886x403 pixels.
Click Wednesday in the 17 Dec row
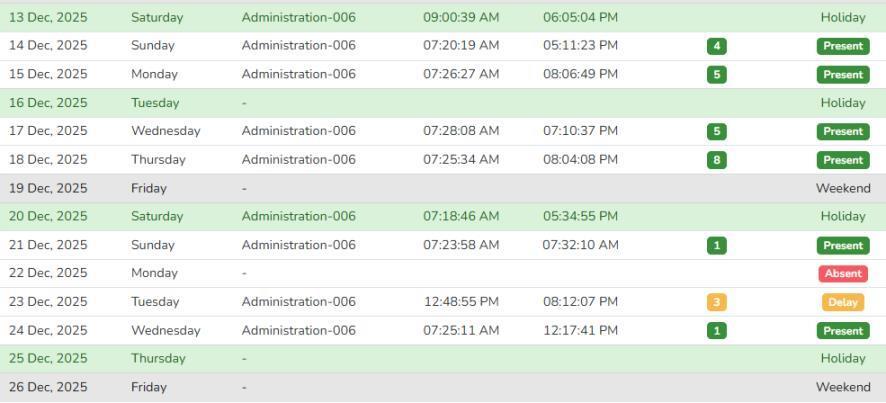point(165,131)
